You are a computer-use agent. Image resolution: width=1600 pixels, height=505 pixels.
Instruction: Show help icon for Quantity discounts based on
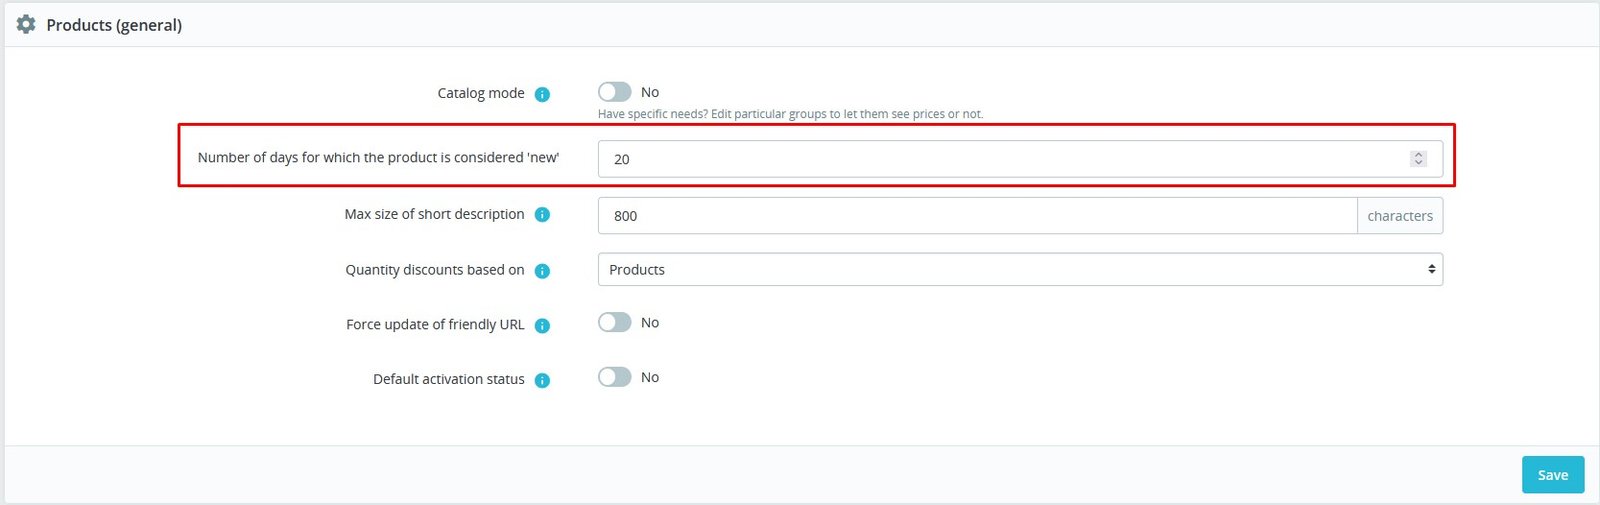tap(542, 271)
